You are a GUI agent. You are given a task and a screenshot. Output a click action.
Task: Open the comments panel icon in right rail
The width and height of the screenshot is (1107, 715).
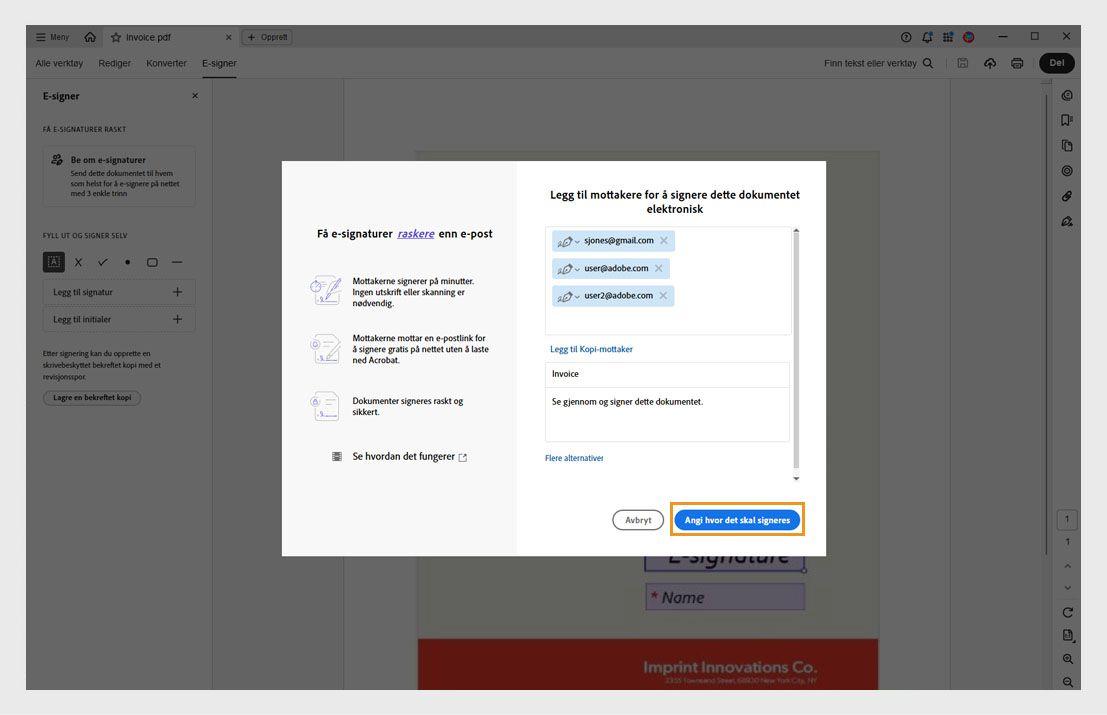[x=1067, y=95]
